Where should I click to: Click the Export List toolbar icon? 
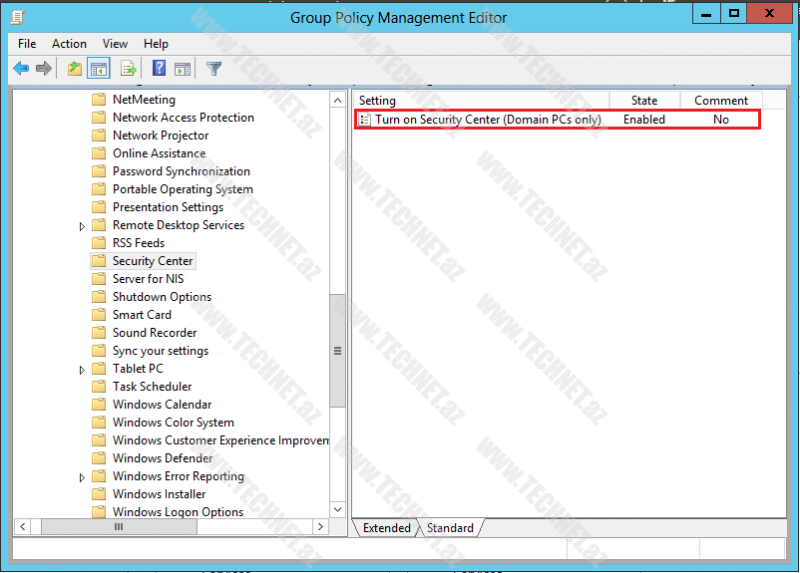point(128,69)
